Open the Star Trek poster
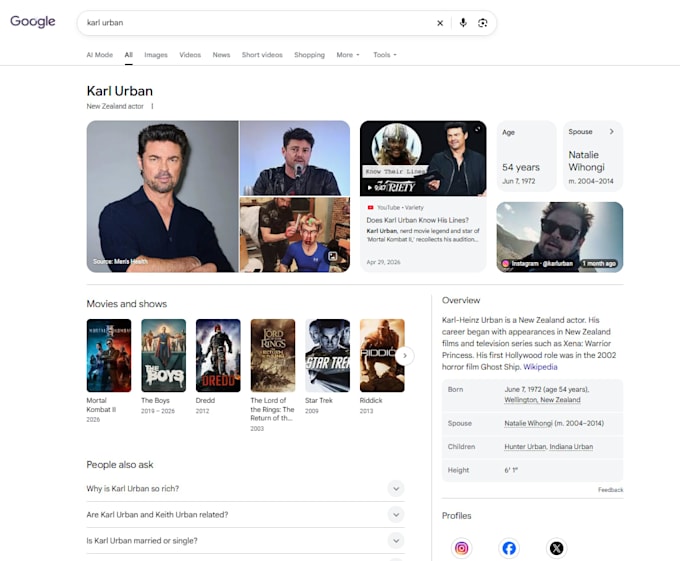The image size is (680, 561). pos(327,356)
